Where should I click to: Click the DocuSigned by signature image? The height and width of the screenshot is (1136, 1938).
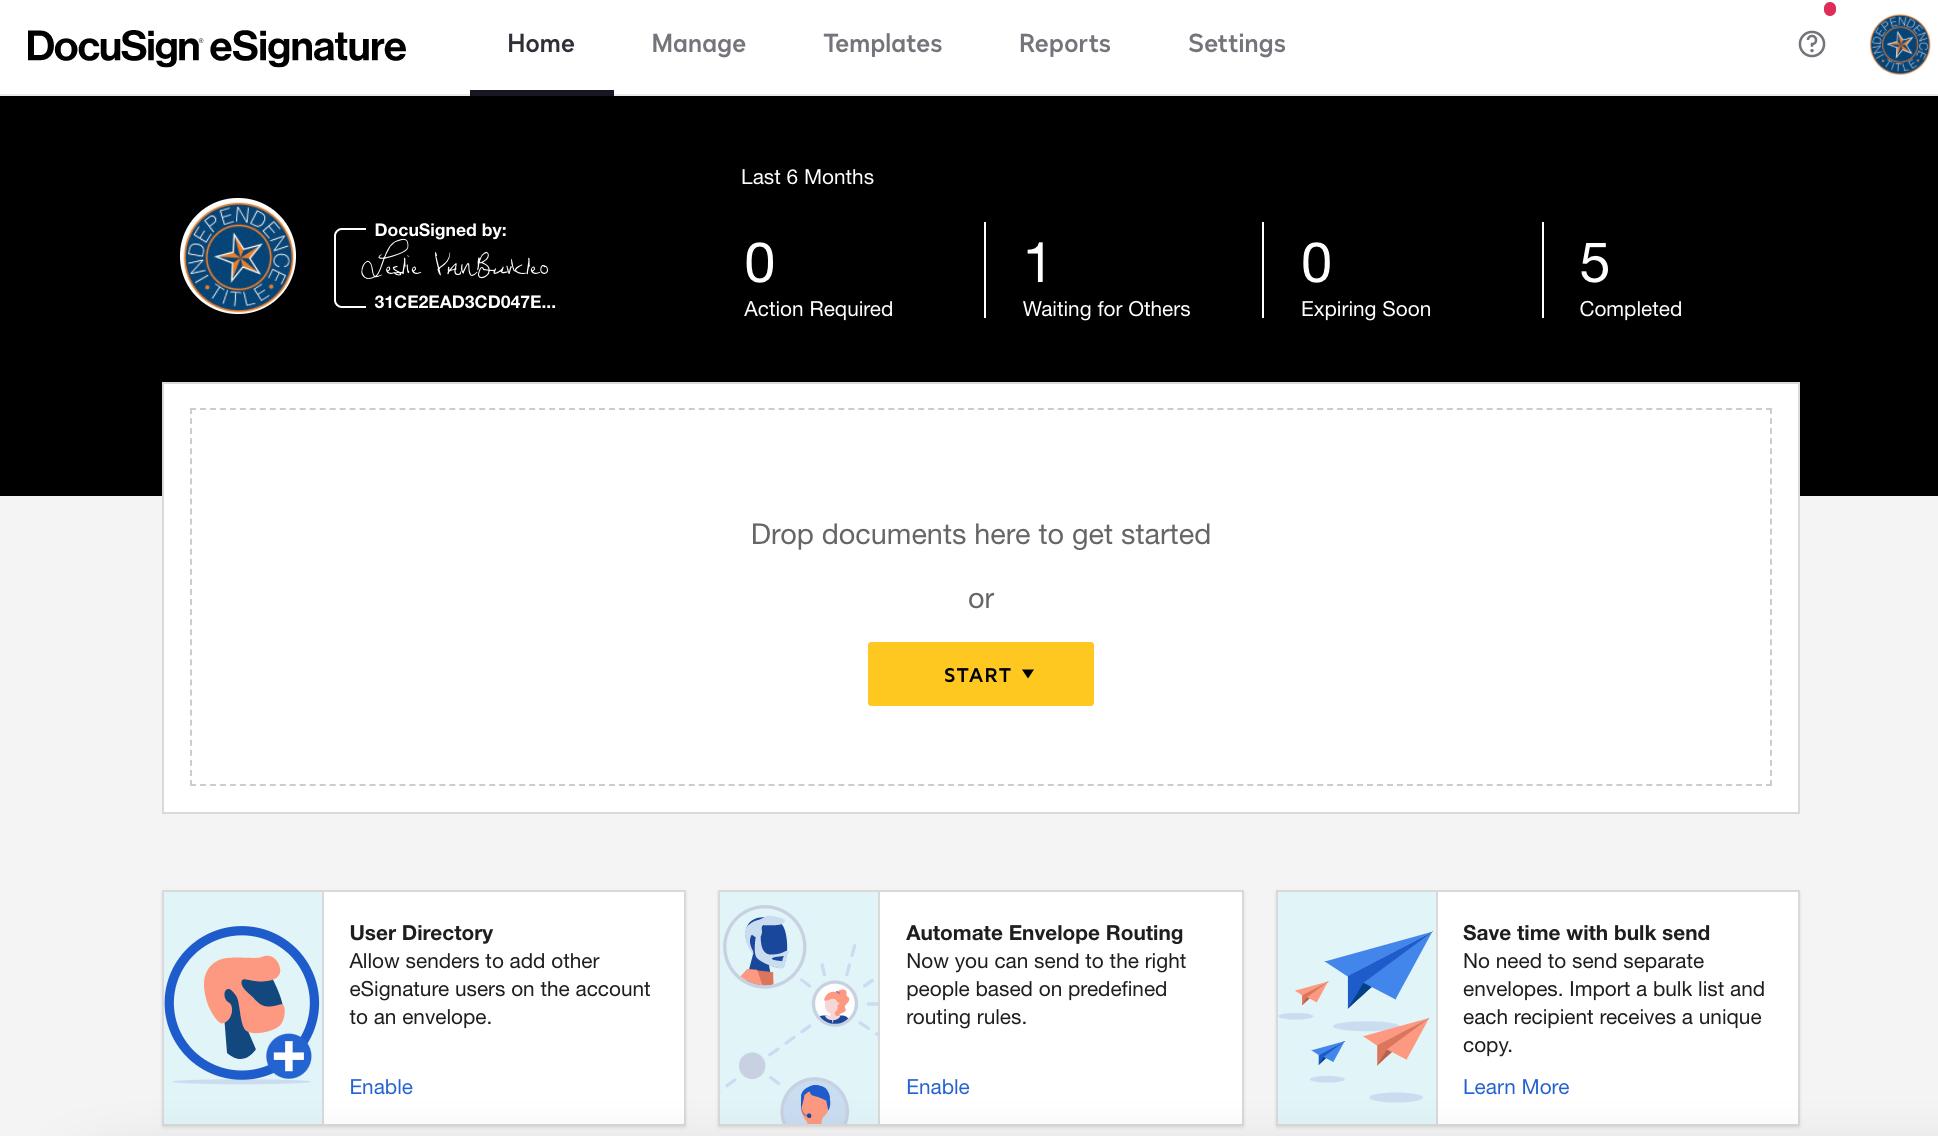click(x=456, y=266)
